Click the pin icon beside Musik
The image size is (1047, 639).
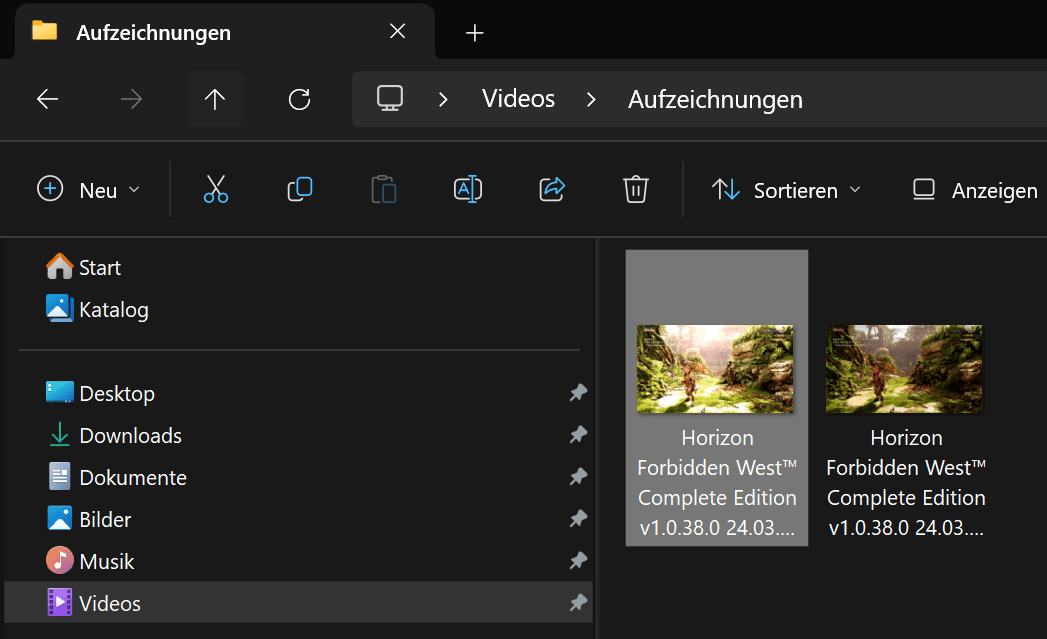pos(578,561)
